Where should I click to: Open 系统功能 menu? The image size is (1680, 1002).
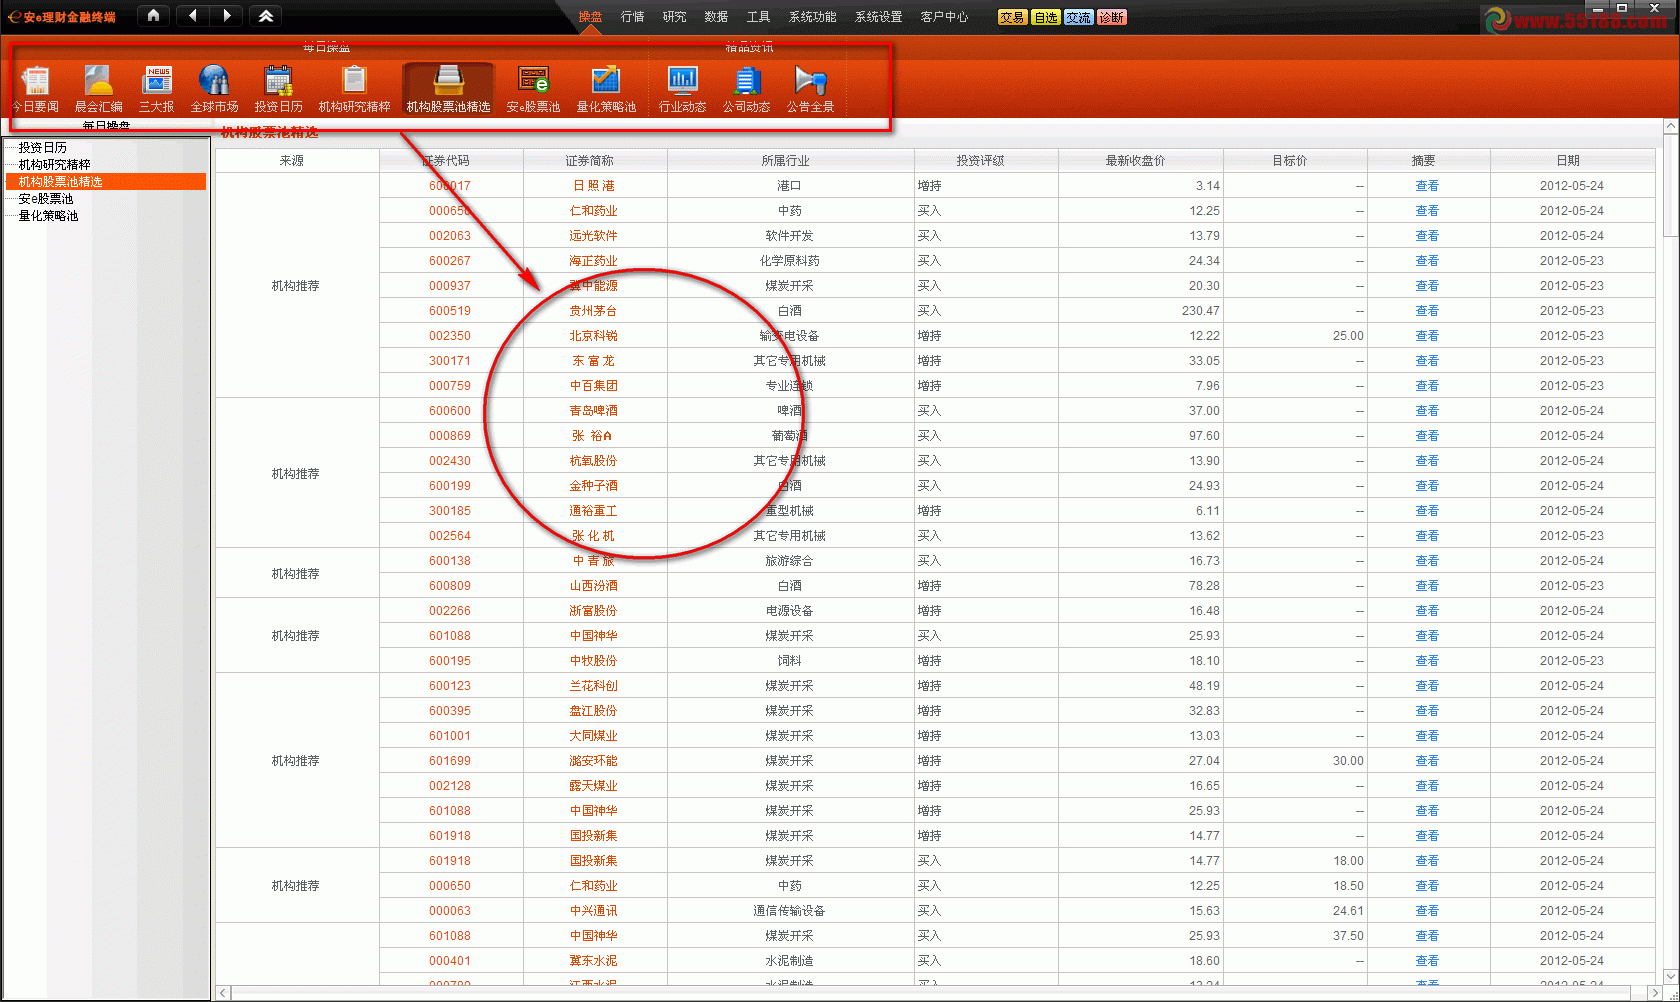click(813, 17)
